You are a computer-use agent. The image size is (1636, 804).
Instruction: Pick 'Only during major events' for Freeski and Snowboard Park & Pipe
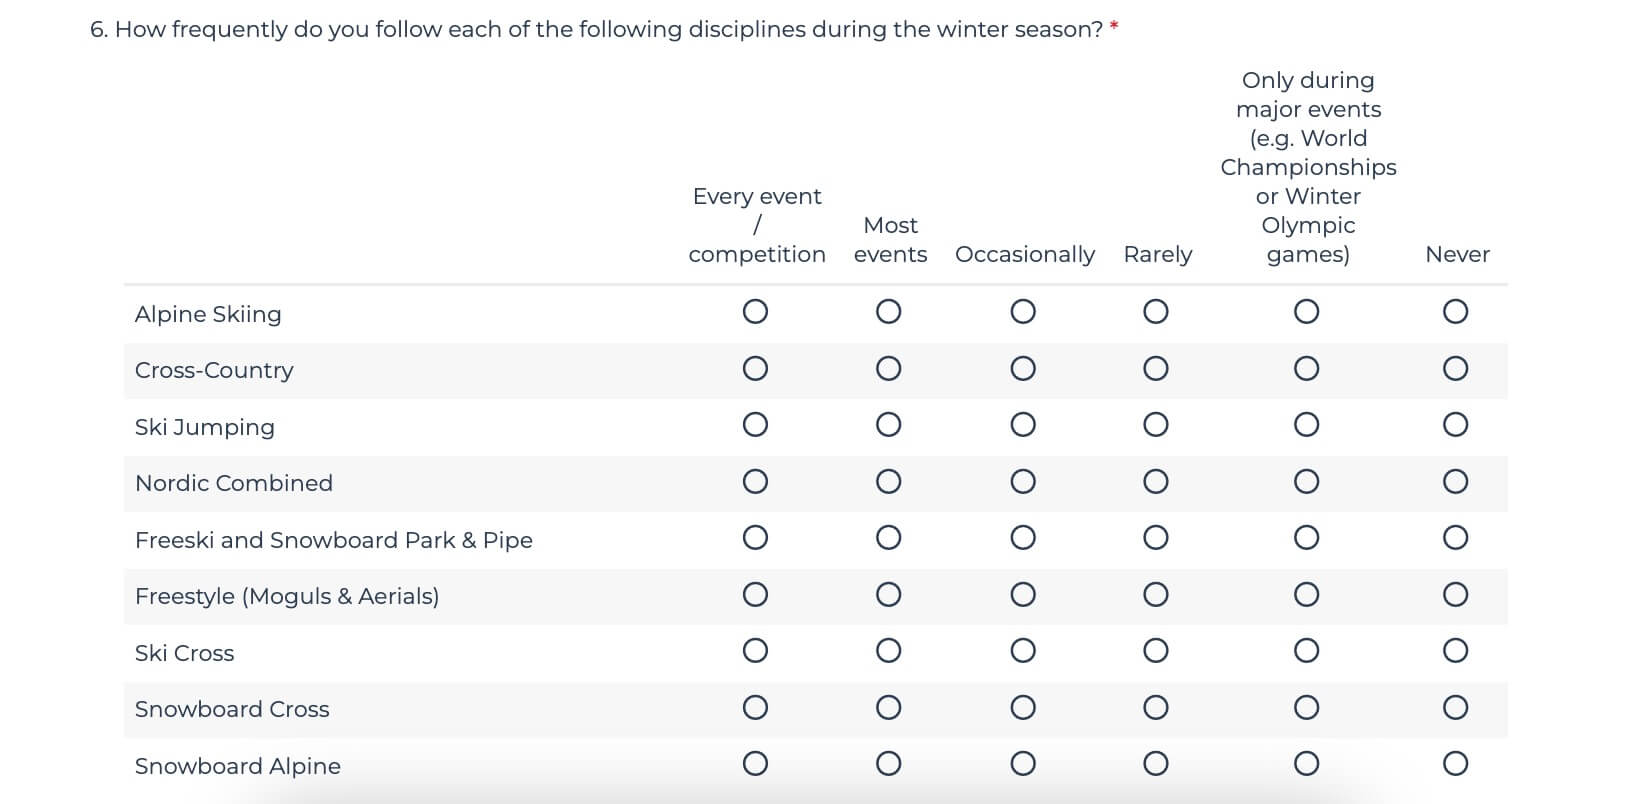point(1306,538)
